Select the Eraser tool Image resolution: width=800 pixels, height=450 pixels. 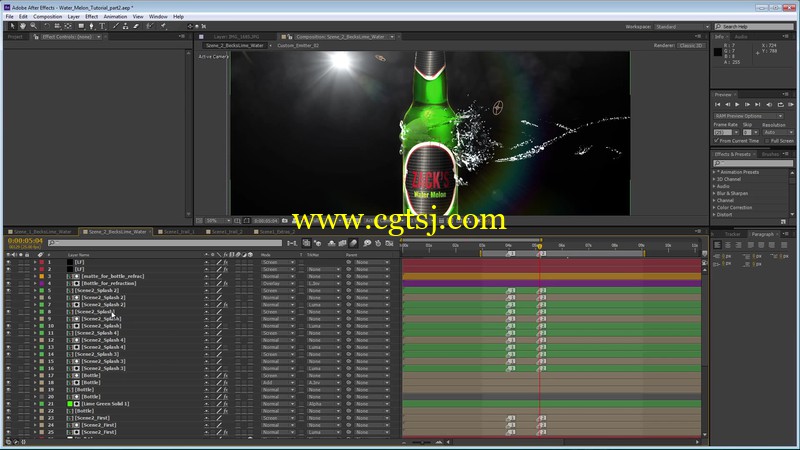click(136, 26)
